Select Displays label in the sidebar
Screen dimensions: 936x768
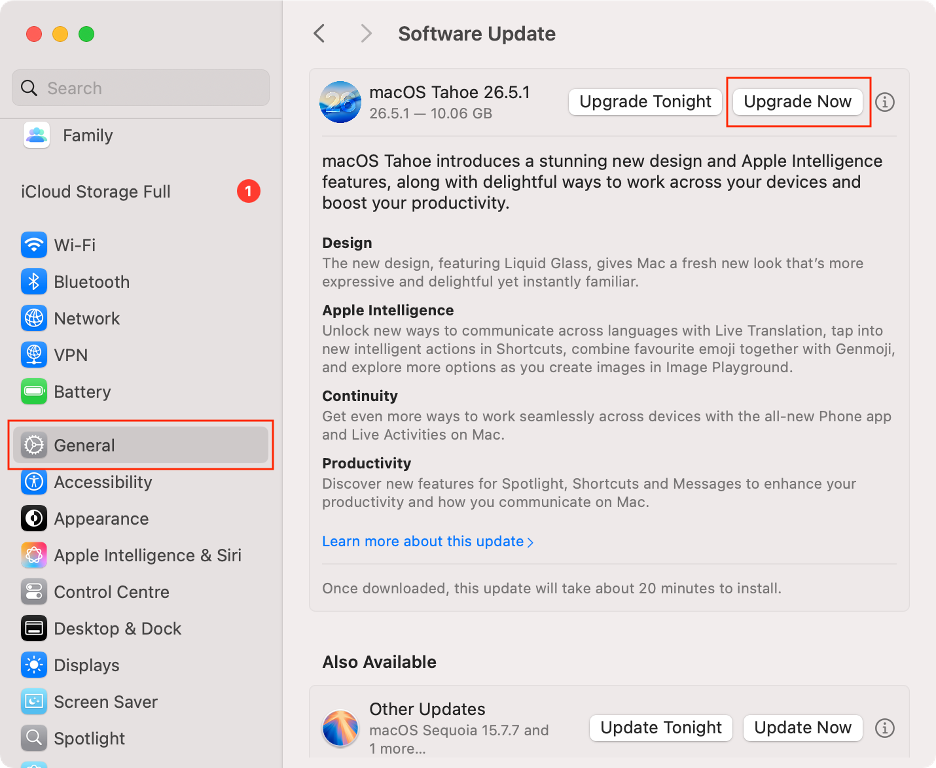(x=87, y=665)
